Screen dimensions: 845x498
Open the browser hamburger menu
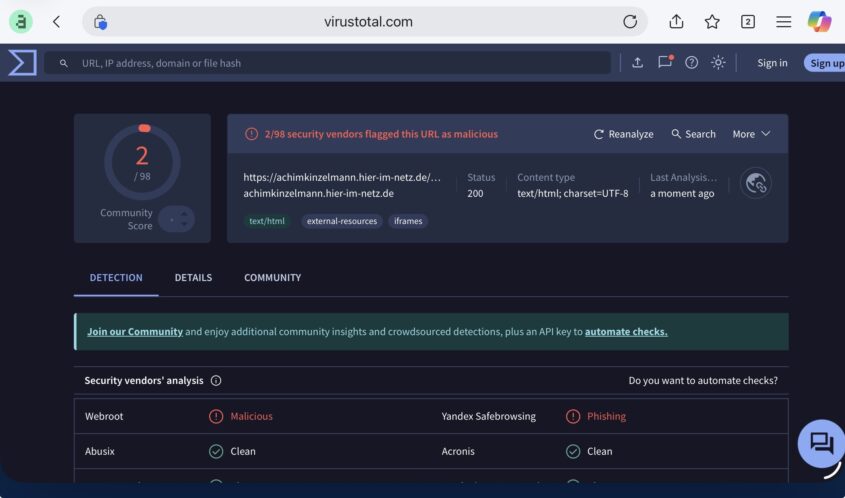(784, 22)
